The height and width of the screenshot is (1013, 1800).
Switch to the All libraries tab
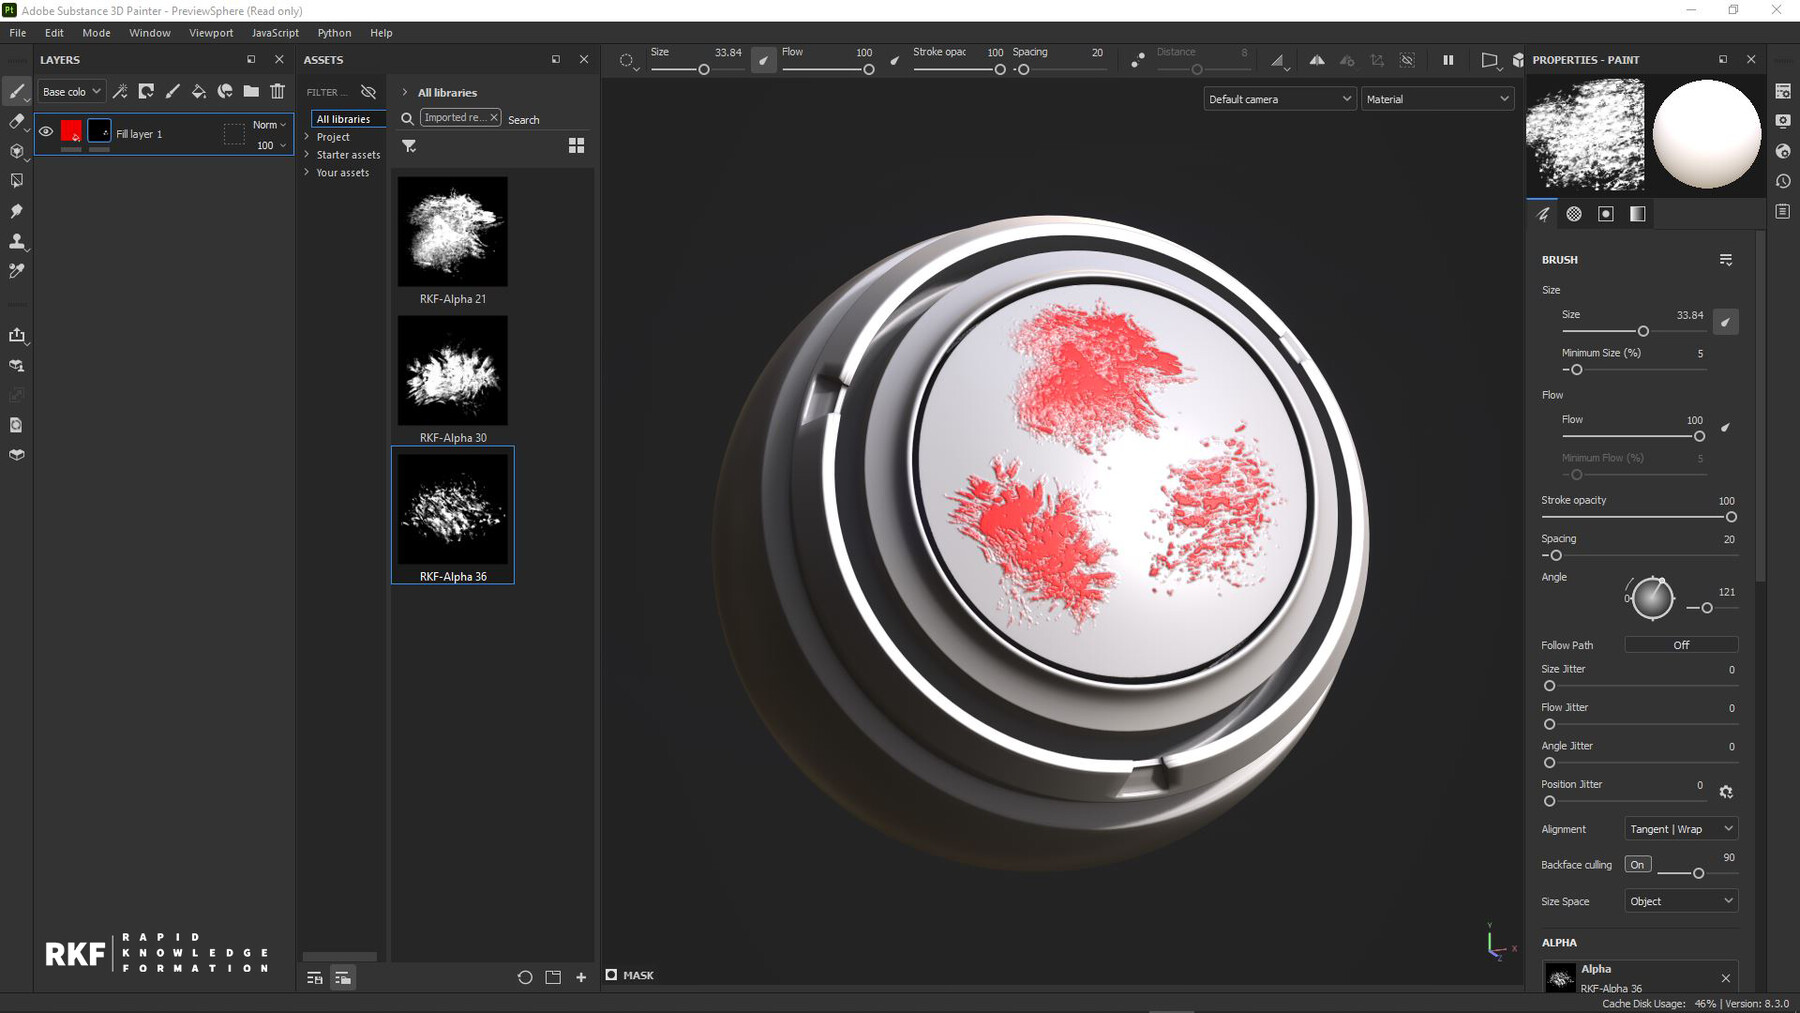[345, 118]
